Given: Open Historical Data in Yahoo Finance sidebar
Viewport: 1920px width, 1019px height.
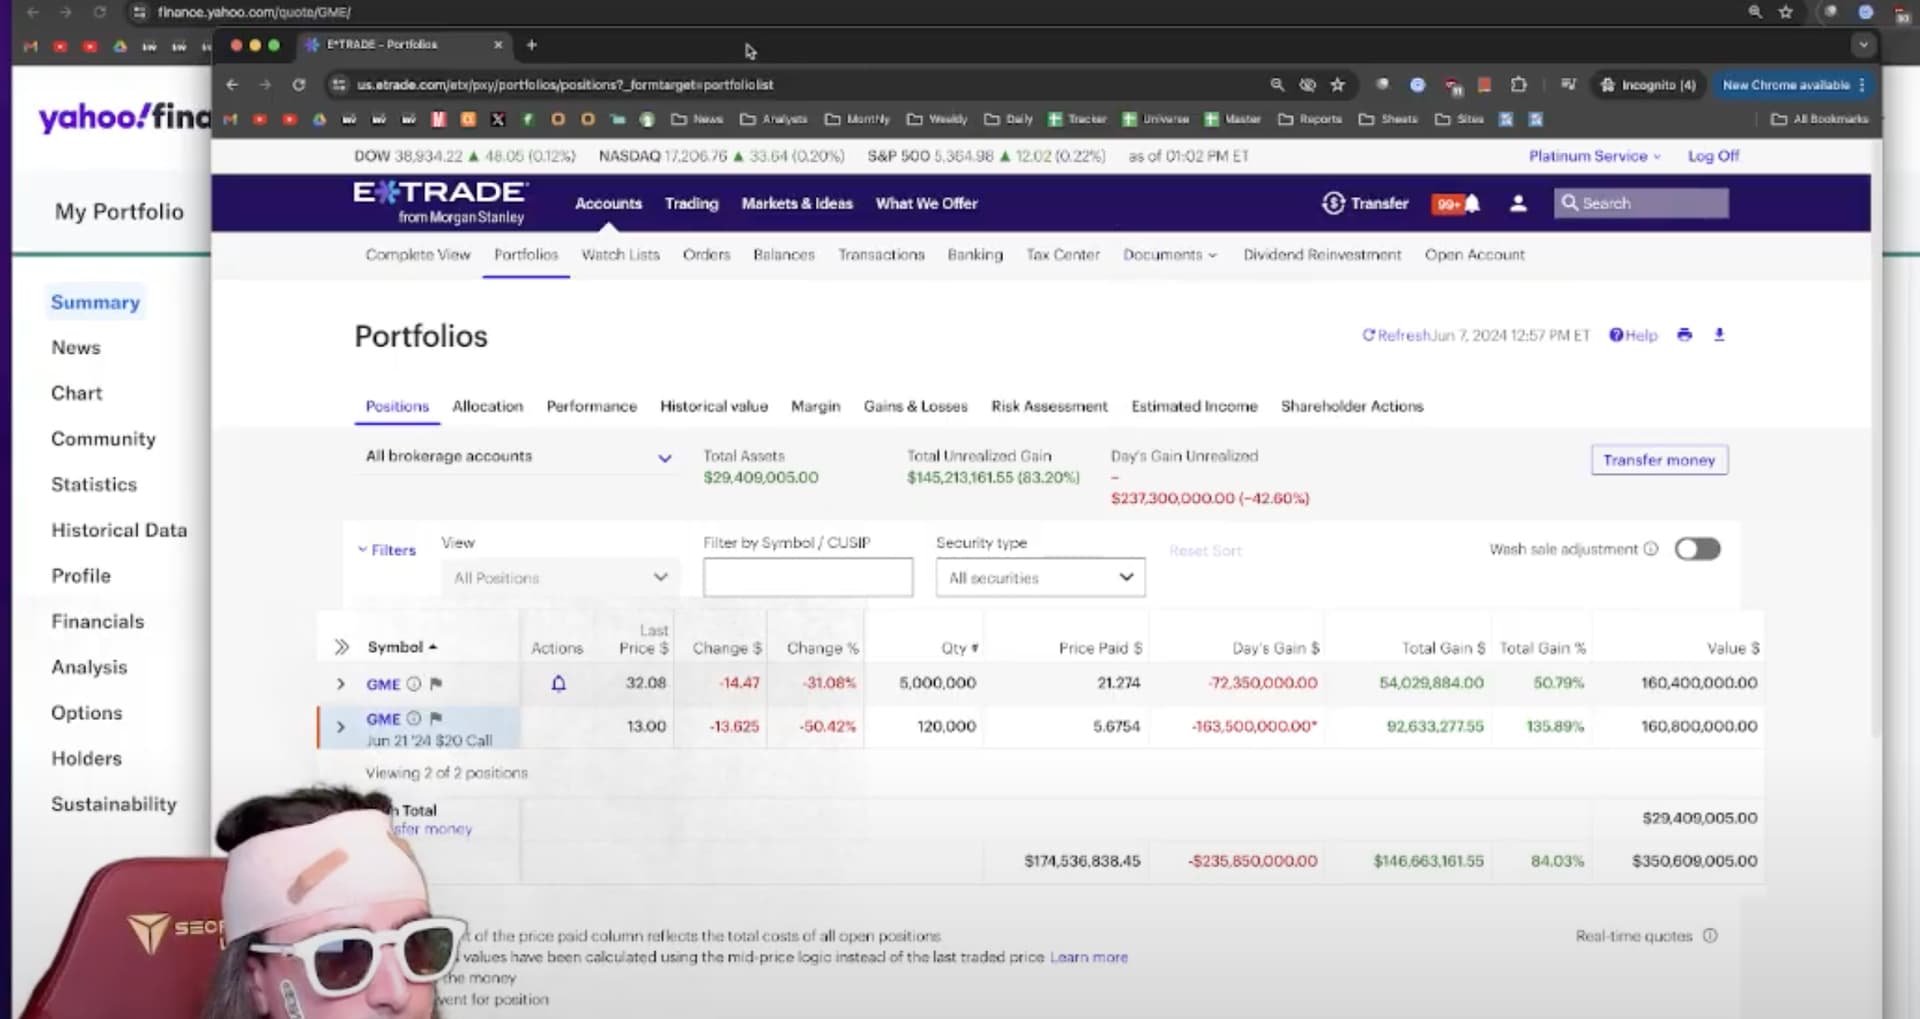Looking at the screenshot, I should [119, 530].
